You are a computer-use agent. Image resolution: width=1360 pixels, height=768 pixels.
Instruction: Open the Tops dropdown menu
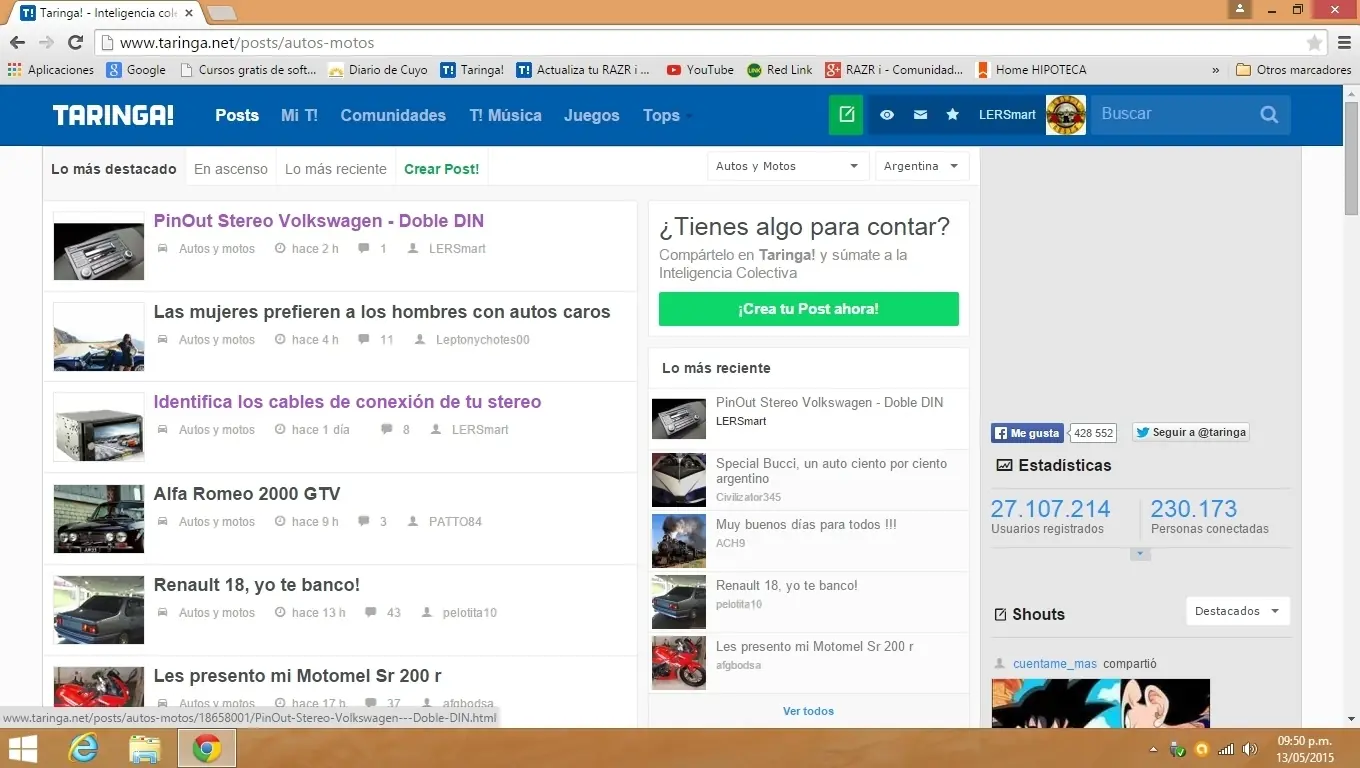coord(667,115)
